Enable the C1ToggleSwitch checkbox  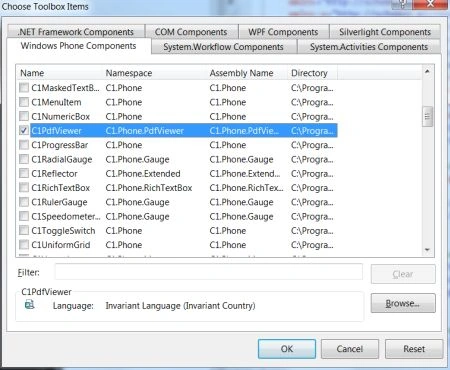[24, 230]
